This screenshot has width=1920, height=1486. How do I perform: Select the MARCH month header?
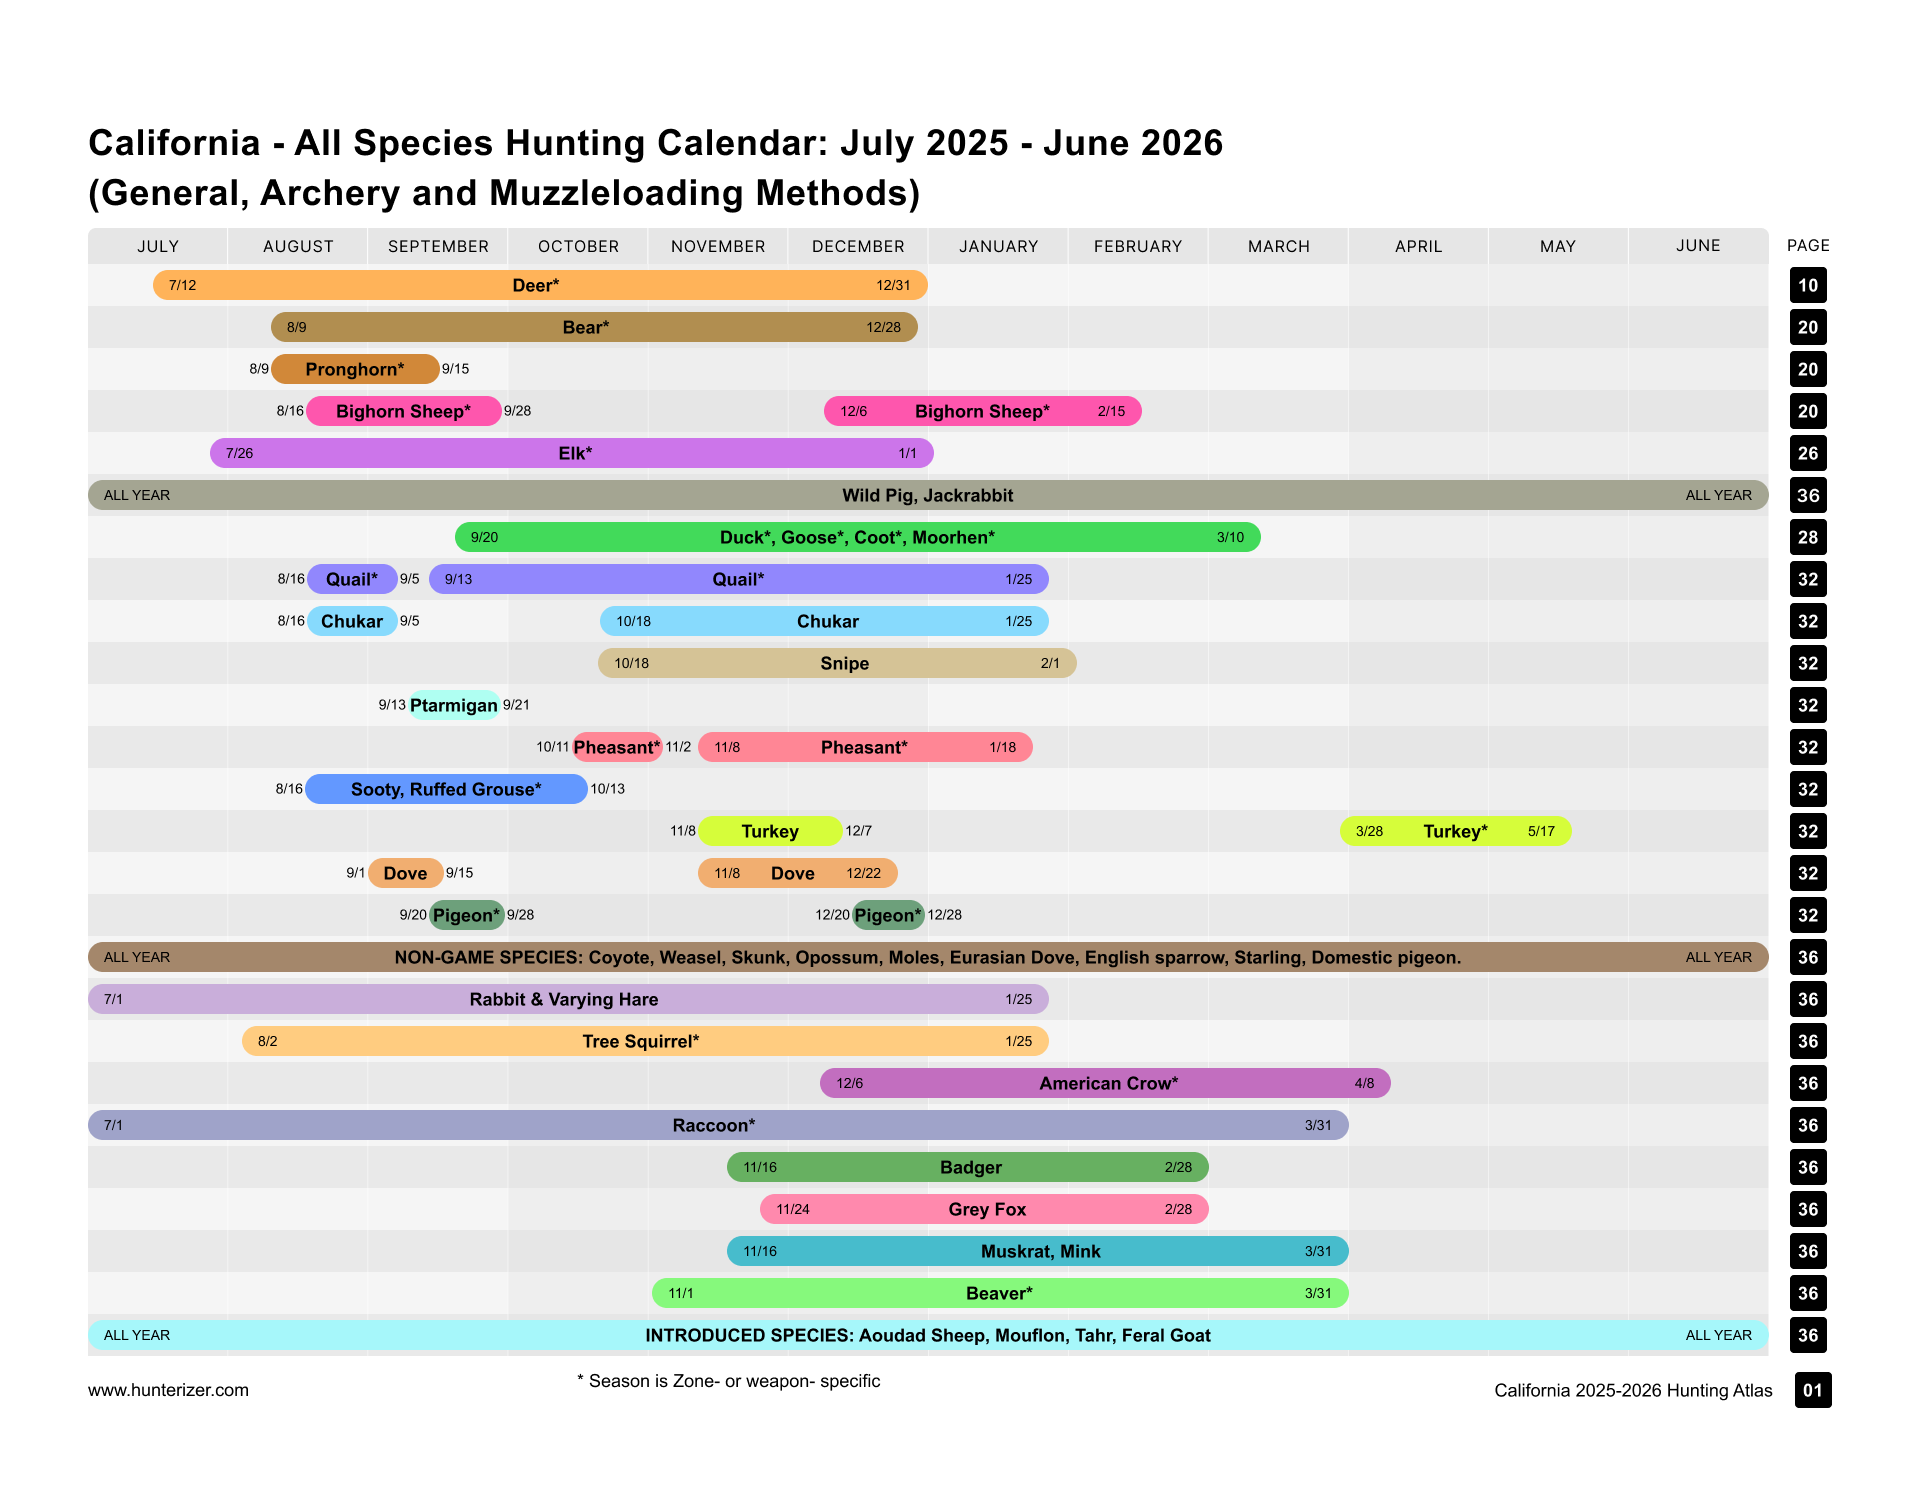[1278, 246]
